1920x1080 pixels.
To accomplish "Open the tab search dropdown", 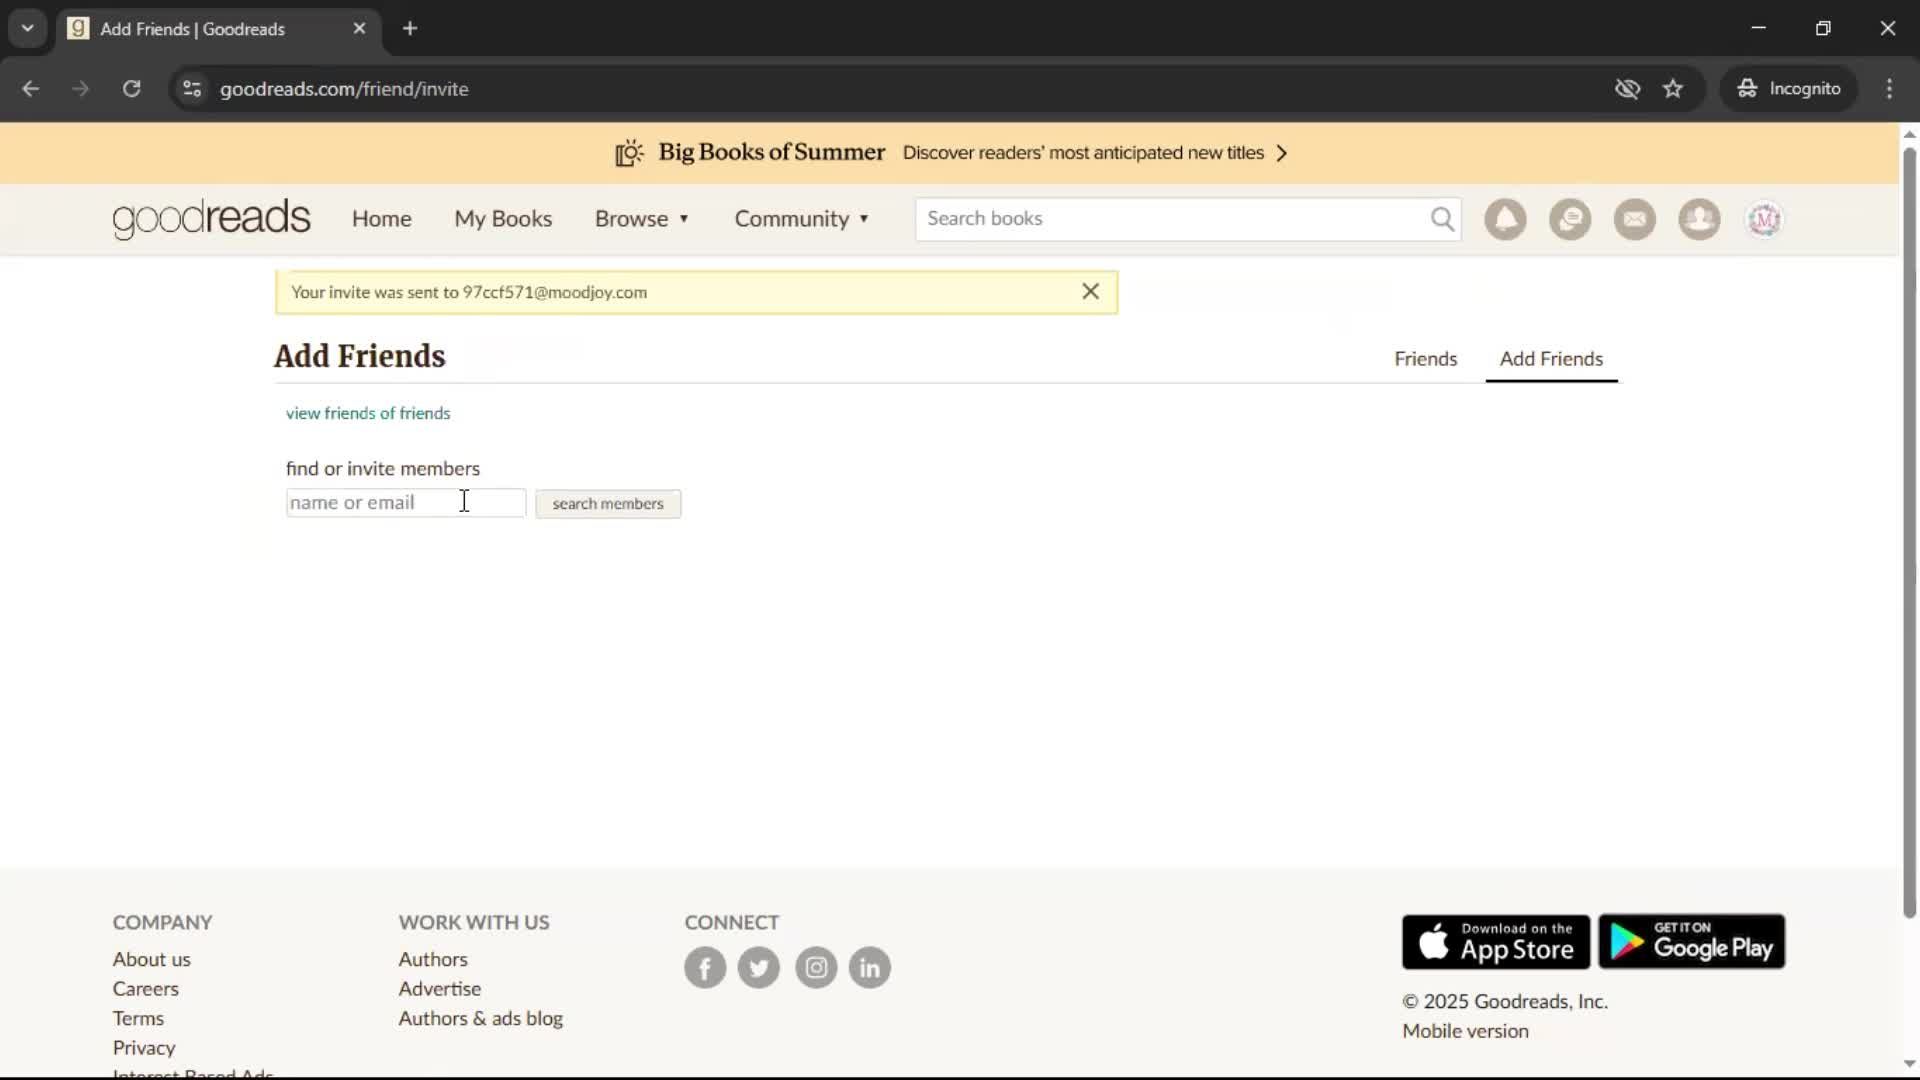I will pyautogui.click(x=28, y=28).
